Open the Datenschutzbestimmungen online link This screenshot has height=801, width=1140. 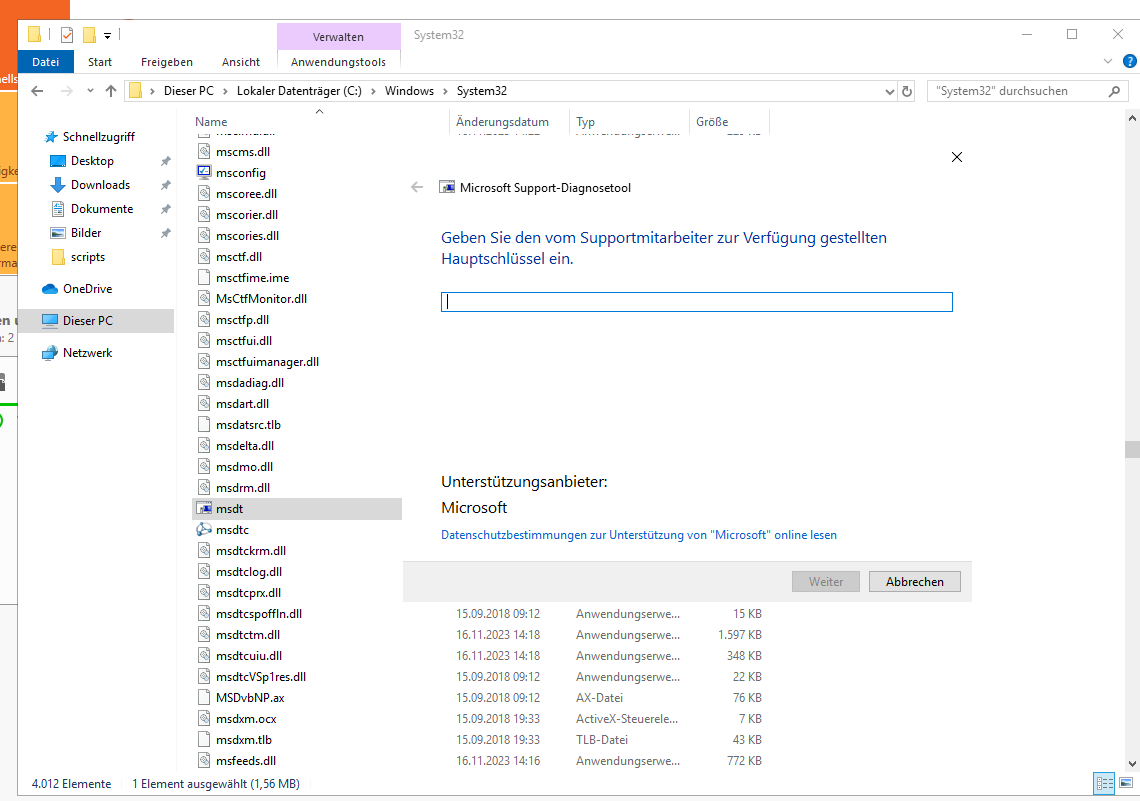coord(638,535)
